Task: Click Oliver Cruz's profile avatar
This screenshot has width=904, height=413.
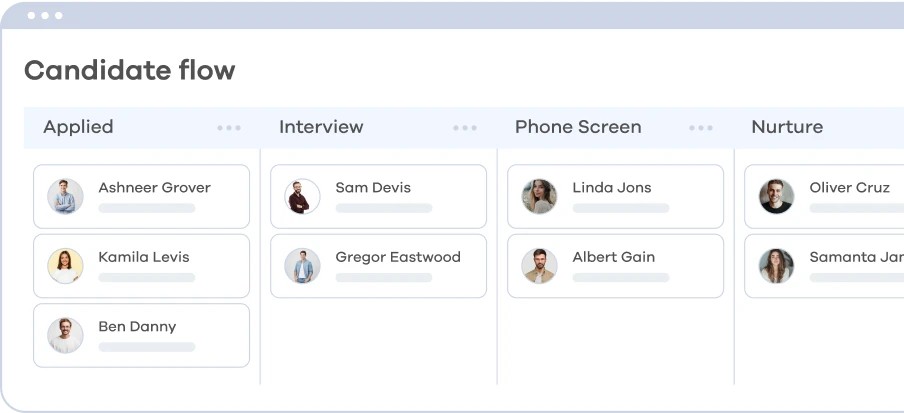Action: [776, 196]
